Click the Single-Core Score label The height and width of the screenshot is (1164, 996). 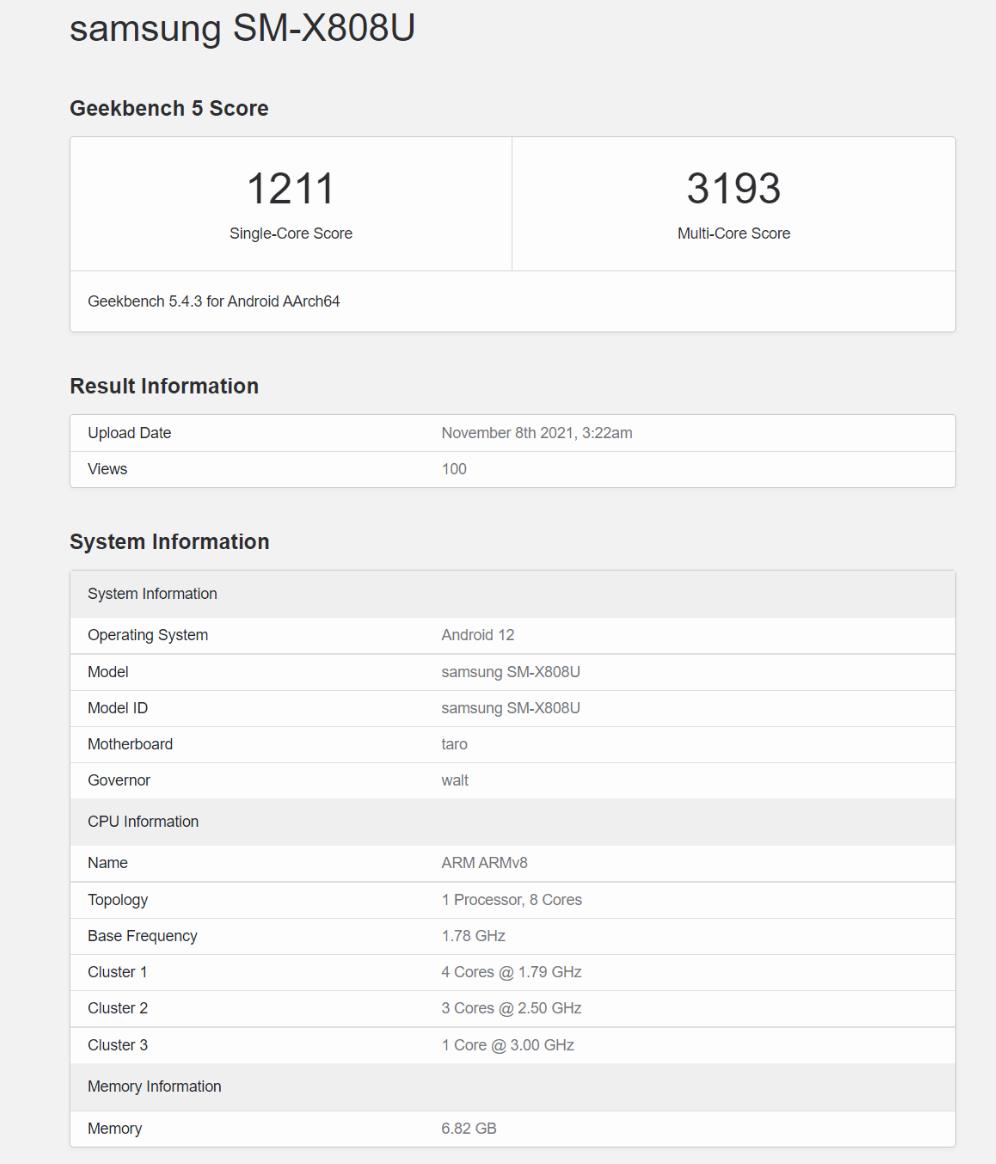(290, 234)
